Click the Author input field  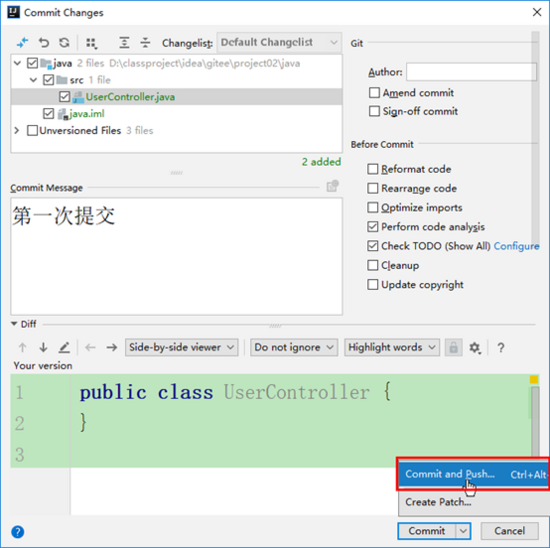471,72
